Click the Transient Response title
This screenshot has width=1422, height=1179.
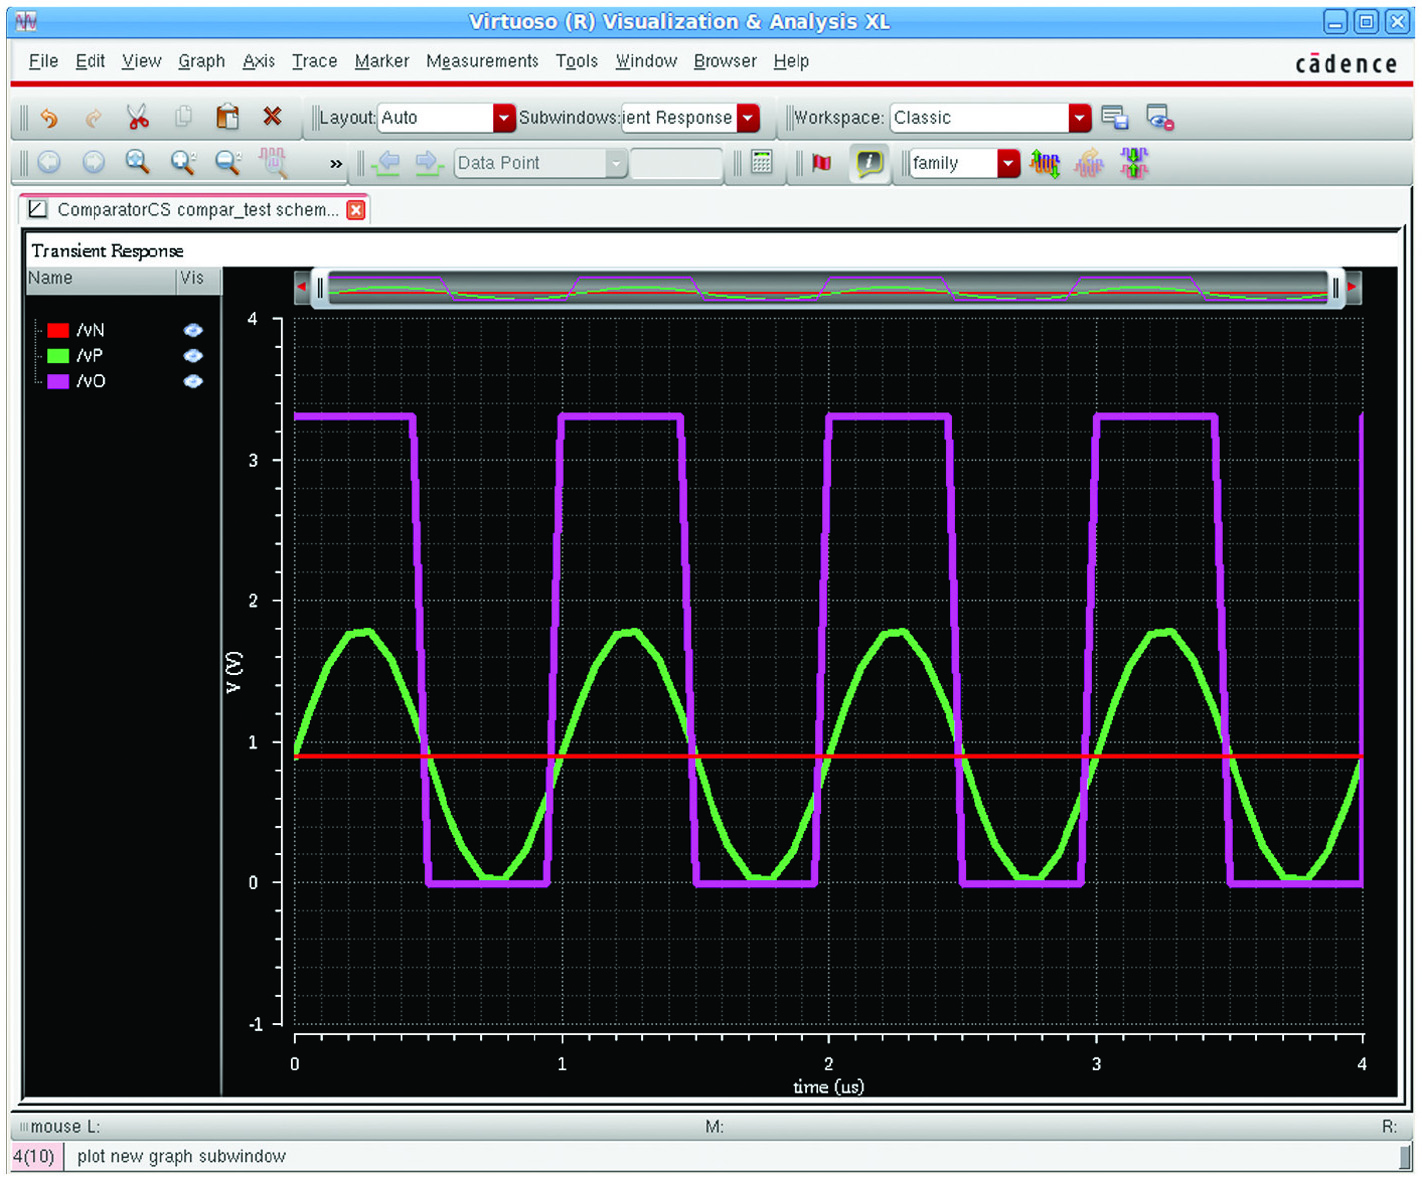[107, 251]
